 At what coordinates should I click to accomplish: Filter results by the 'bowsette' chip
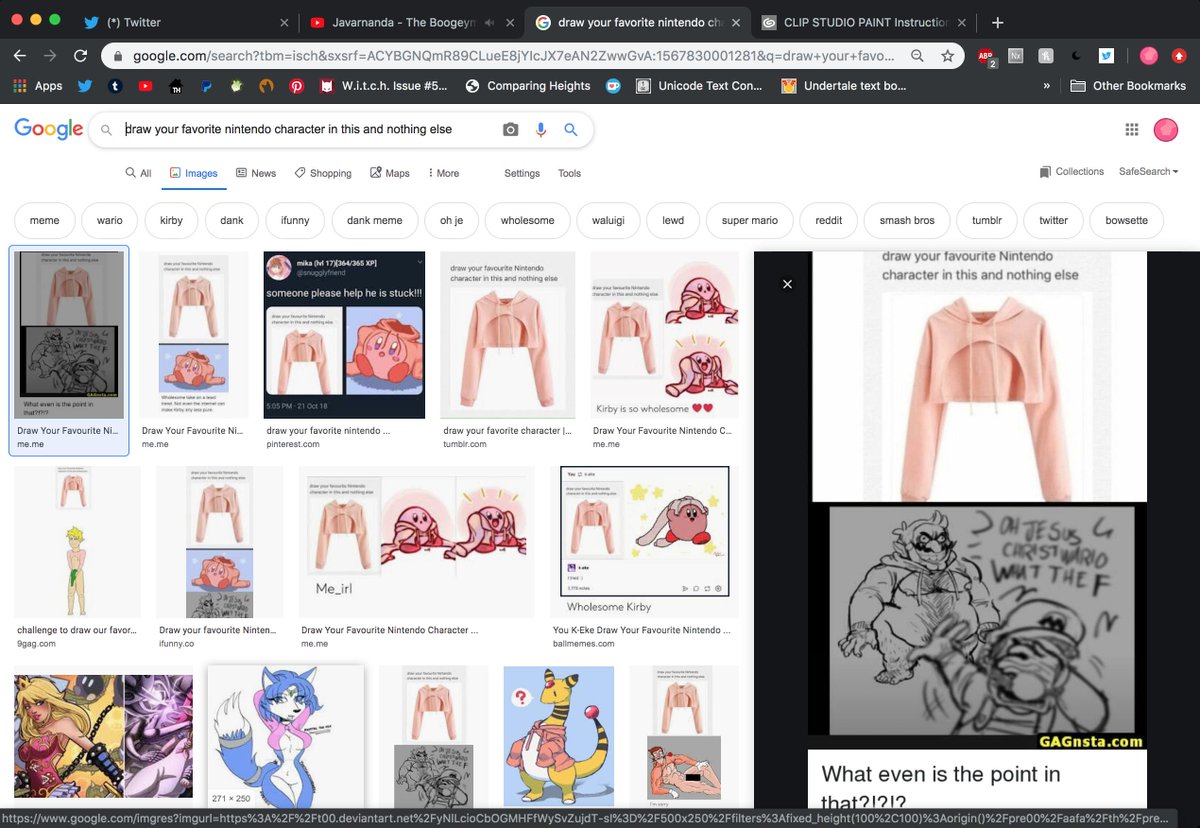[1126, 220]
